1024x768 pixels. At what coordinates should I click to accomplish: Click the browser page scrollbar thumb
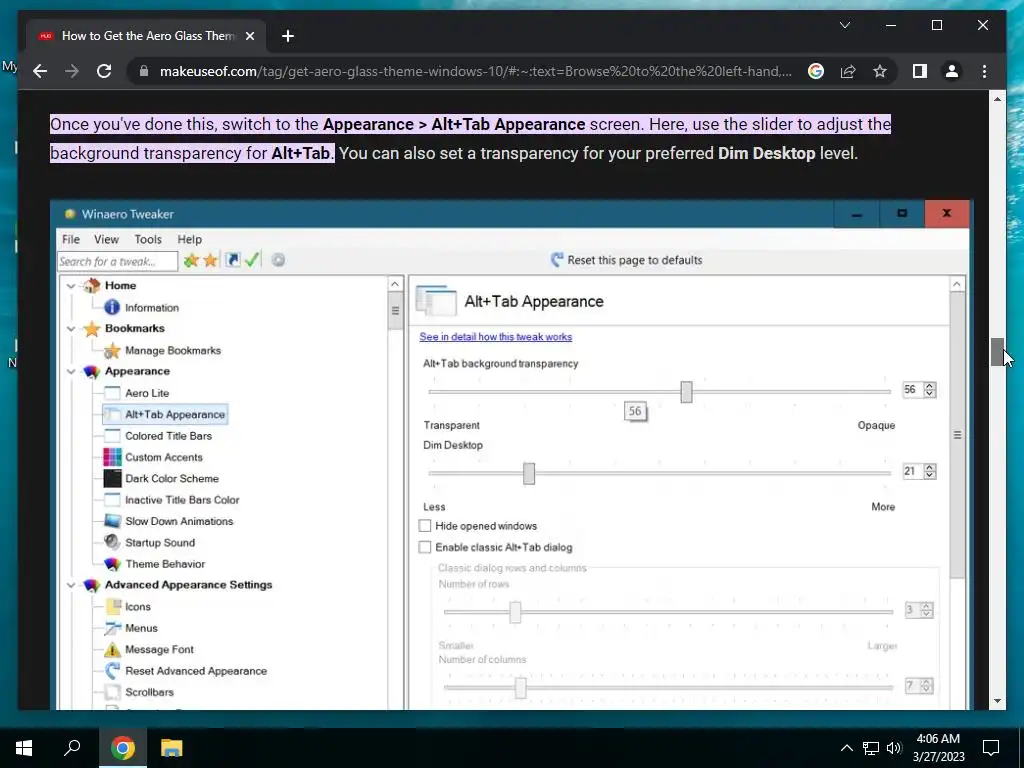(x=997, y=353)
